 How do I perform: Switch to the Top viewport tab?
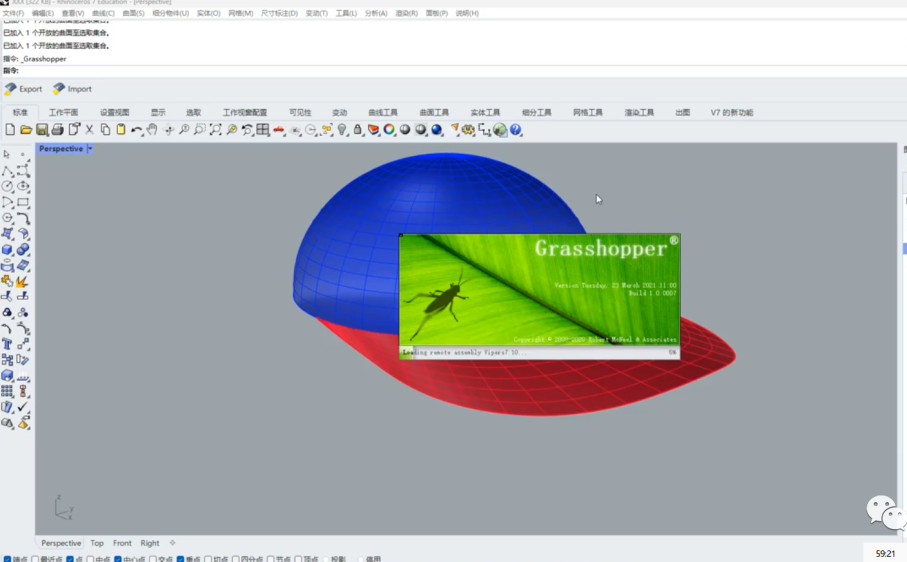click(97, 543)
